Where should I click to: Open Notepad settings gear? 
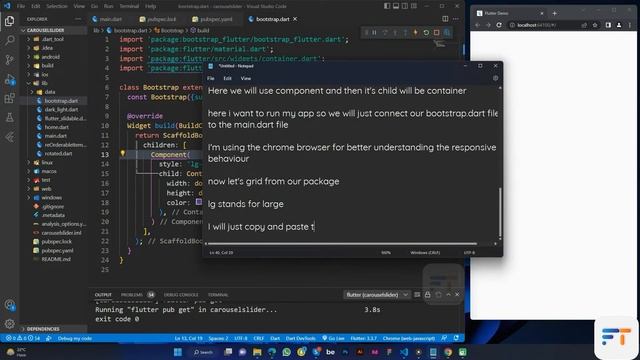(x=496, y=78)
